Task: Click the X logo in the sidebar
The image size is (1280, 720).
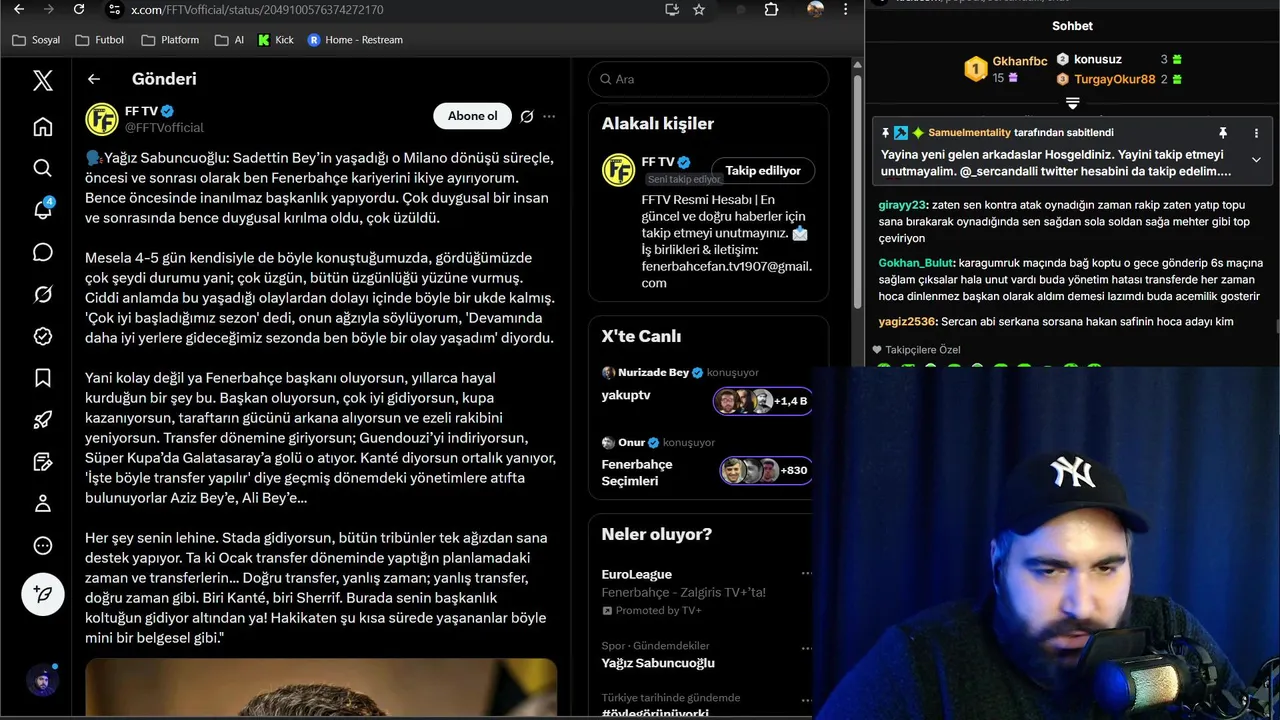Action: [42, 81]
